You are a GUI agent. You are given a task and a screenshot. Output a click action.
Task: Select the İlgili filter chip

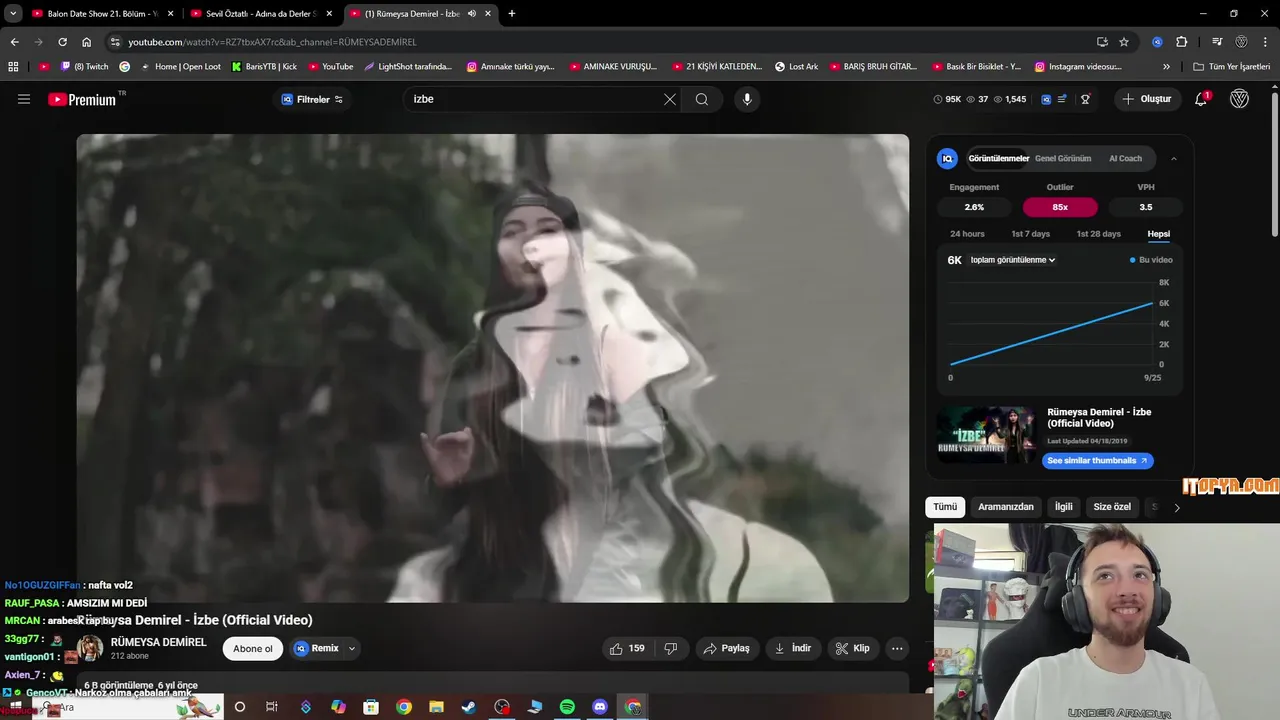pos(1064,507)
